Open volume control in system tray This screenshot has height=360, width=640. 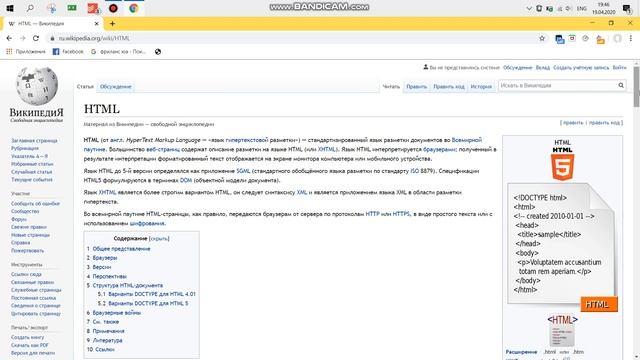click(x=569, y=9)
